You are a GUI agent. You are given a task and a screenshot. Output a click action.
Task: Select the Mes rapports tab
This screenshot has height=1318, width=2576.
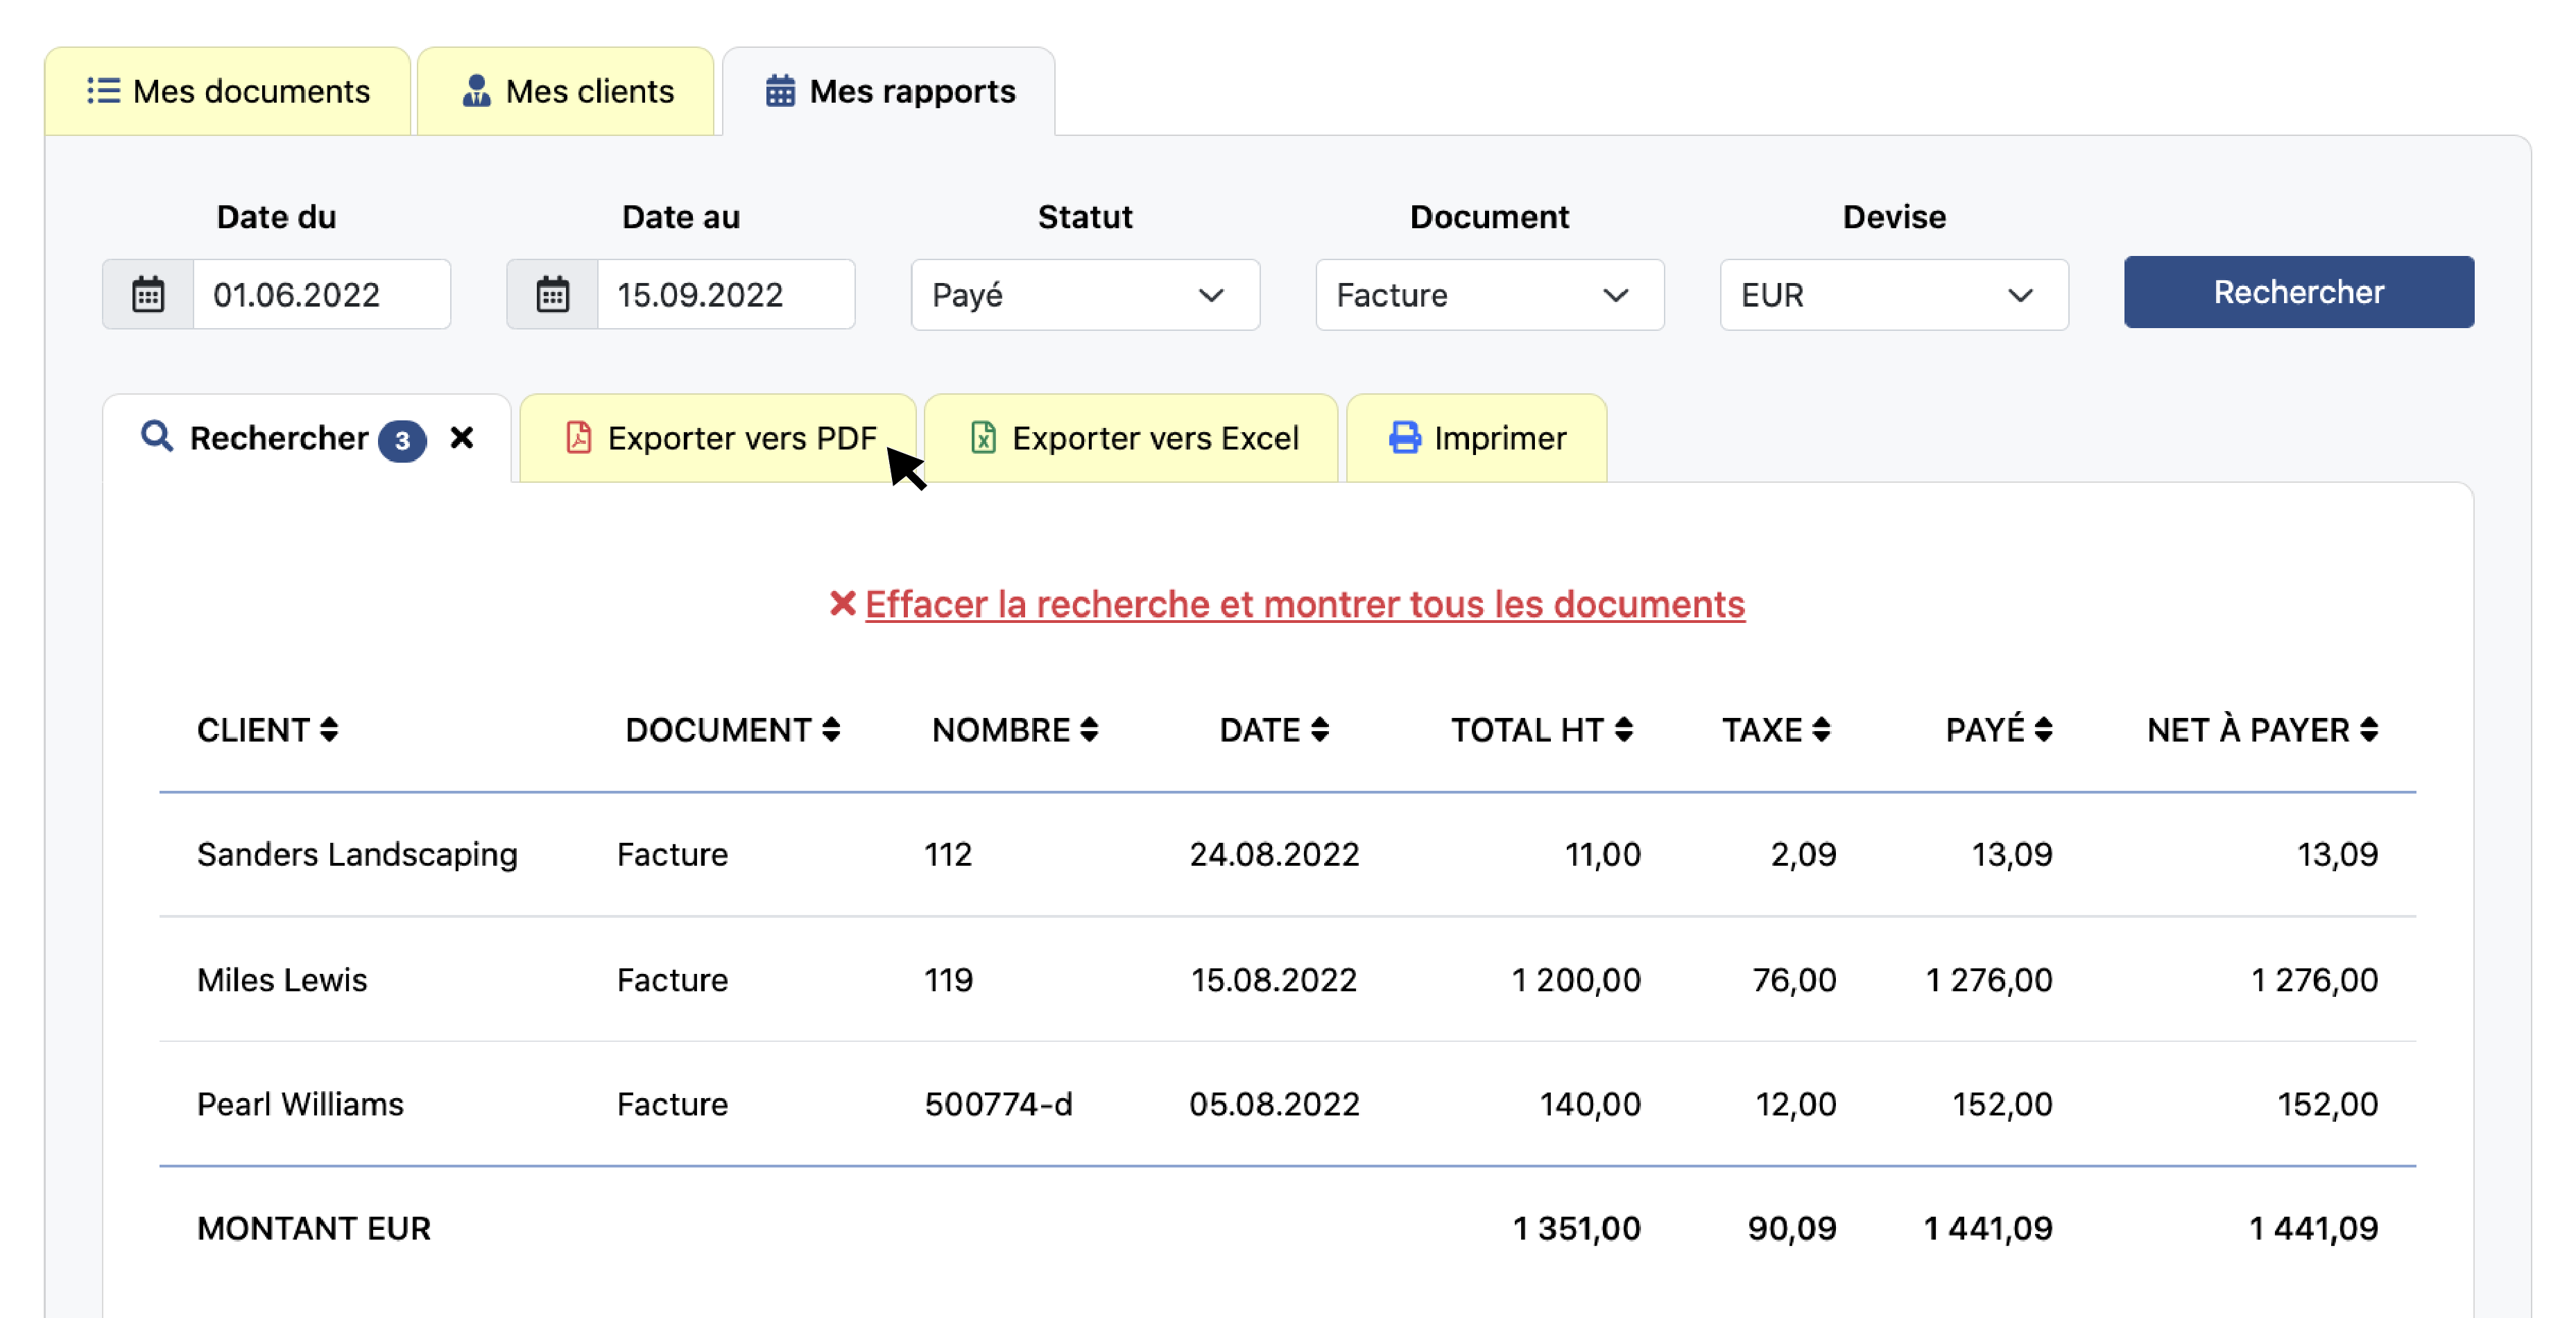[889, 91]
